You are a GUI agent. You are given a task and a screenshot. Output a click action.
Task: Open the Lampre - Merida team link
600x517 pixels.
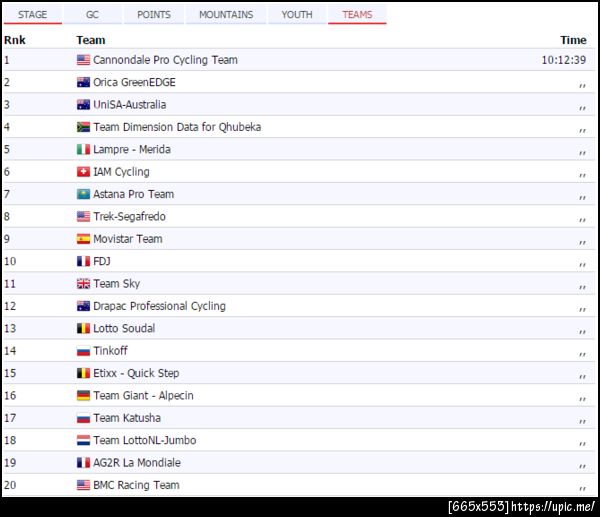pos(132,149)
